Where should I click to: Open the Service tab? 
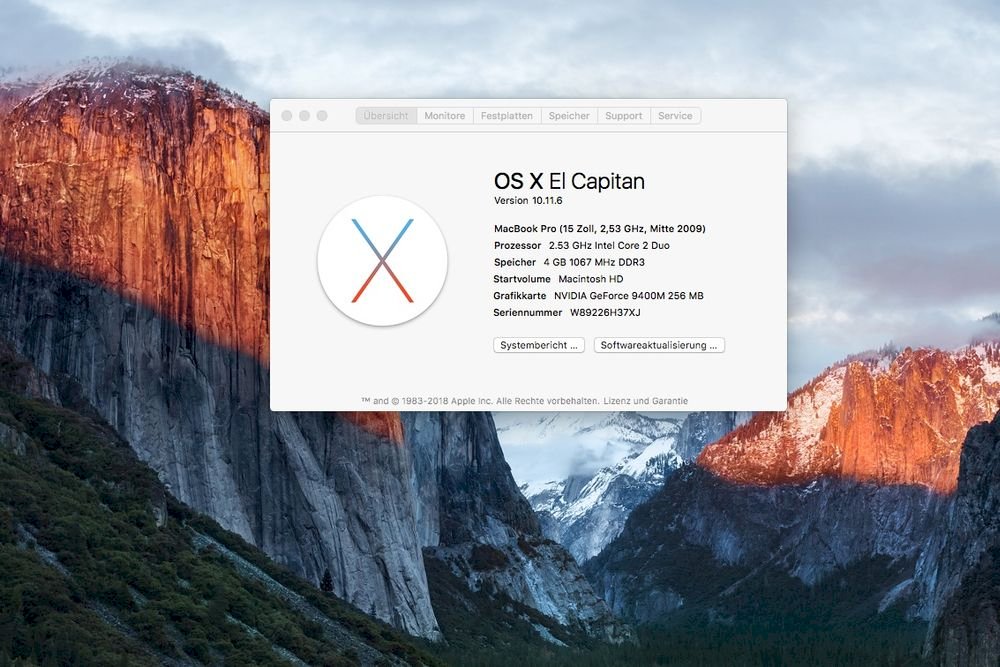[x=675, y=116]
